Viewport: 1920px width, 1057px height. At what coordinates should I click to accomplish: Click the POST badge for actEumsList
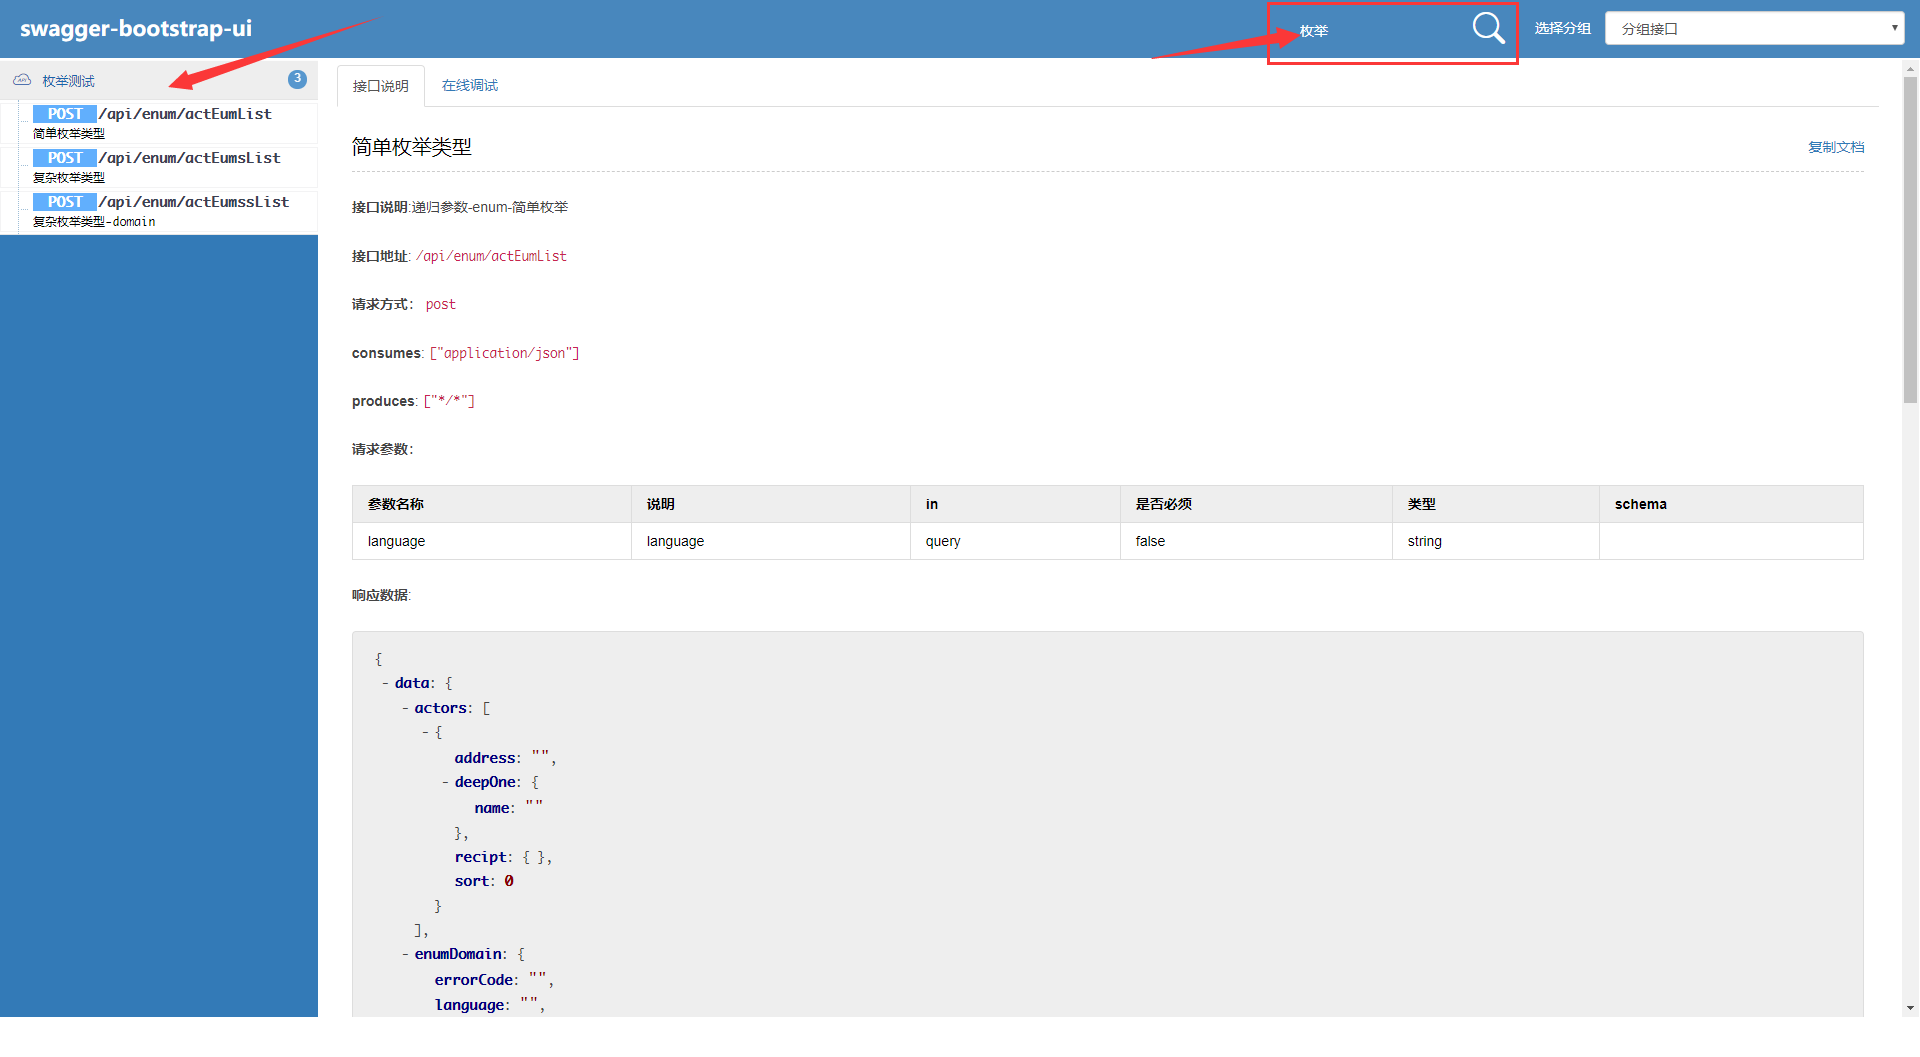point(65,158)
